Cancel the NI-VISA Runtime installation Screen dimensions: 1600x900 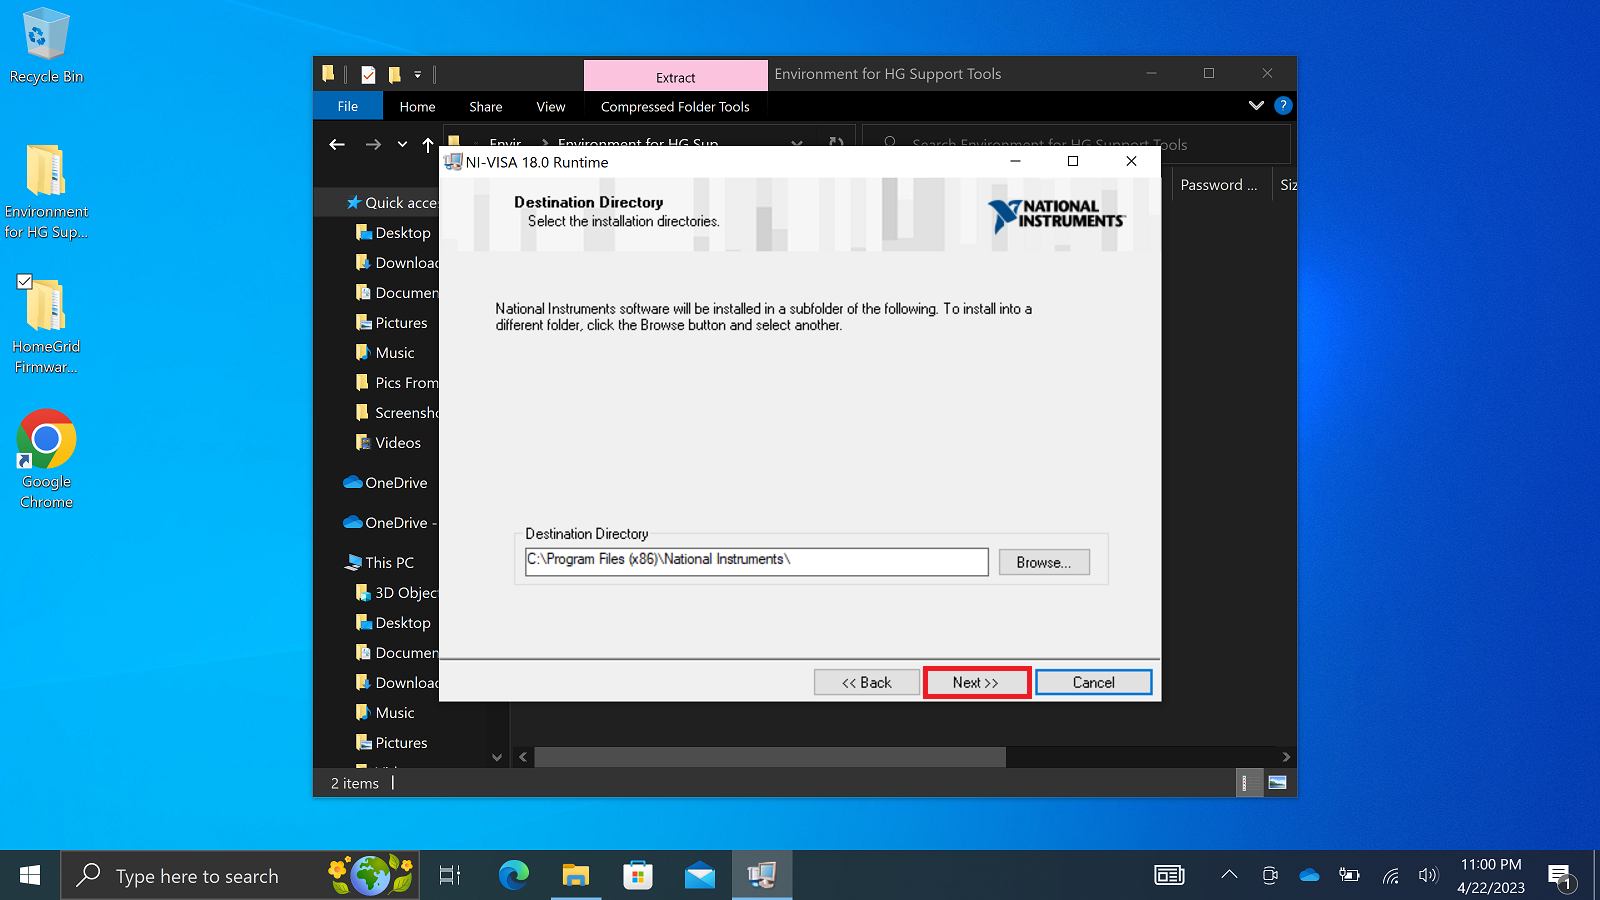1093,682
